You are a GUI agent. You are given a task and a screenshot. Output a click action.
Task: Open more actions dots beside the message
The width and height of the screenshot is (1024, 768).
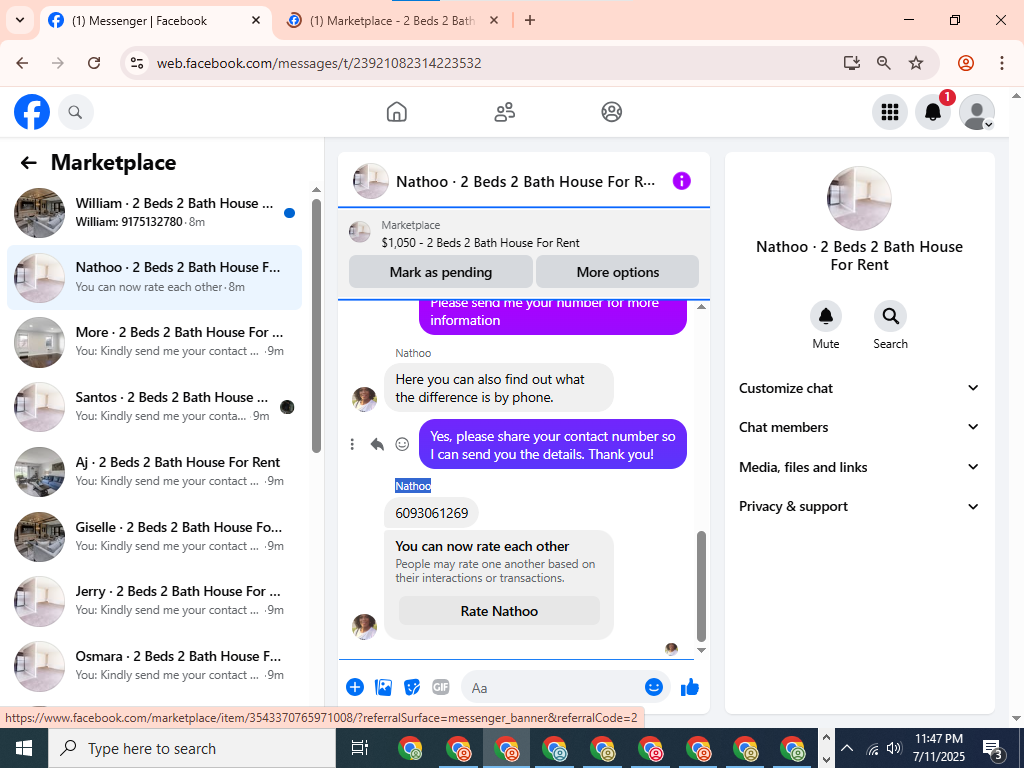click(352, 444)
